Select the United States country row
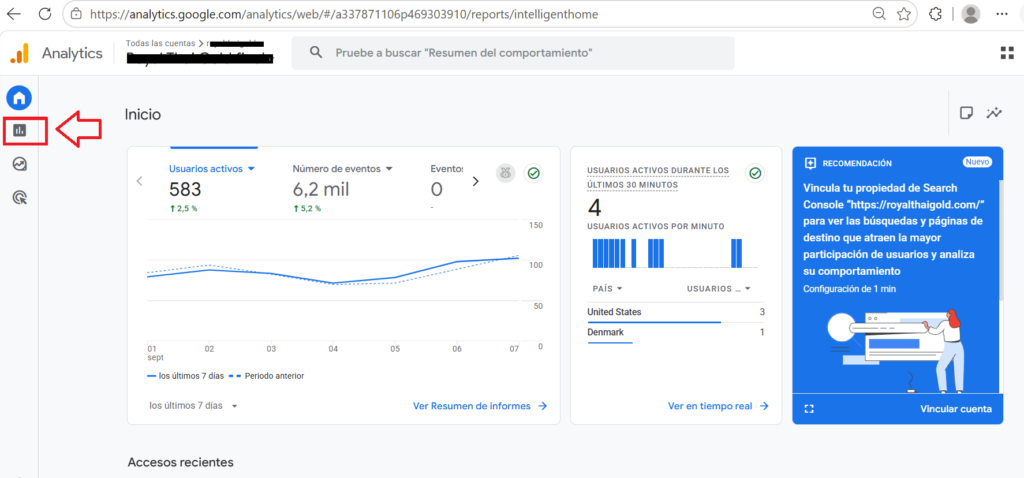This screenshot has height=478, width=1024. (676, 312)
